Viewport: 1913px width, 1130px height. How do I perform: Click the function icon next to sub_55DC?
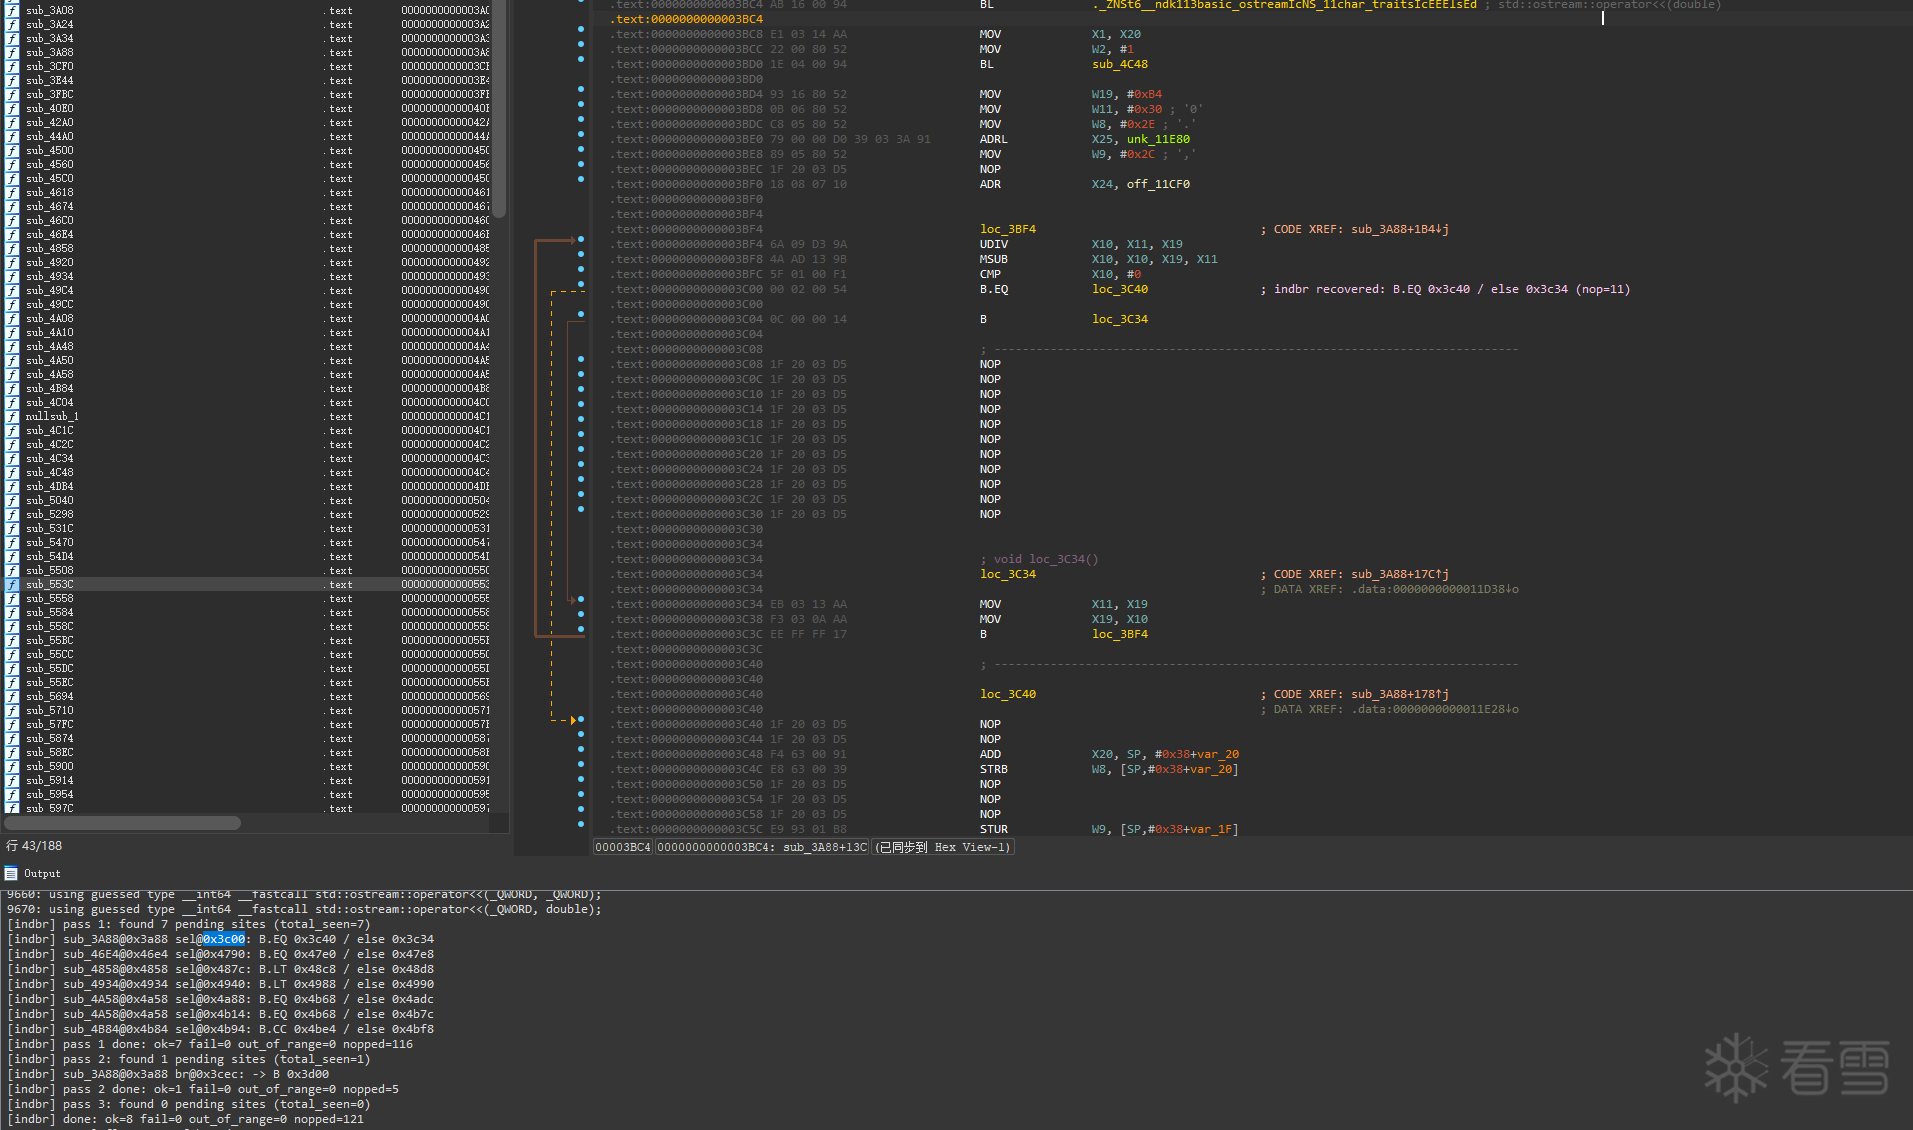pos(13,668)
